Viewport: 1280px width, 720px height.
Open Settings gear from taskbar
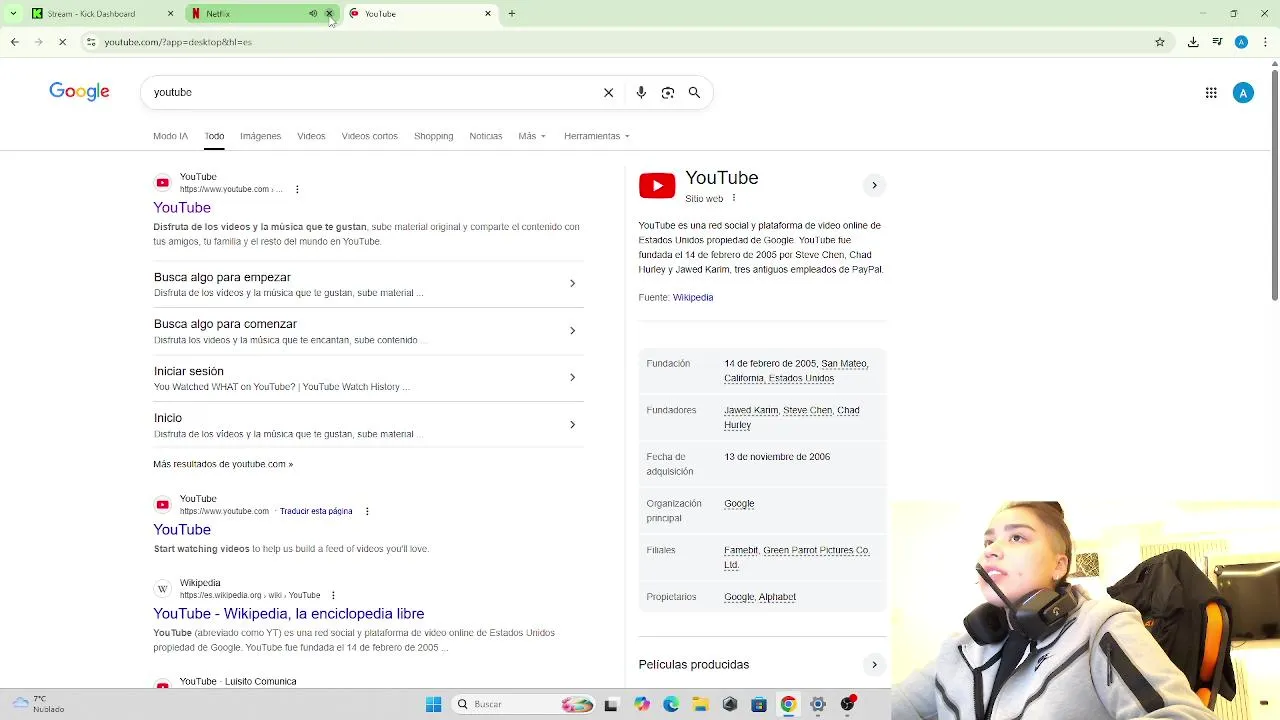pos(818,704)
